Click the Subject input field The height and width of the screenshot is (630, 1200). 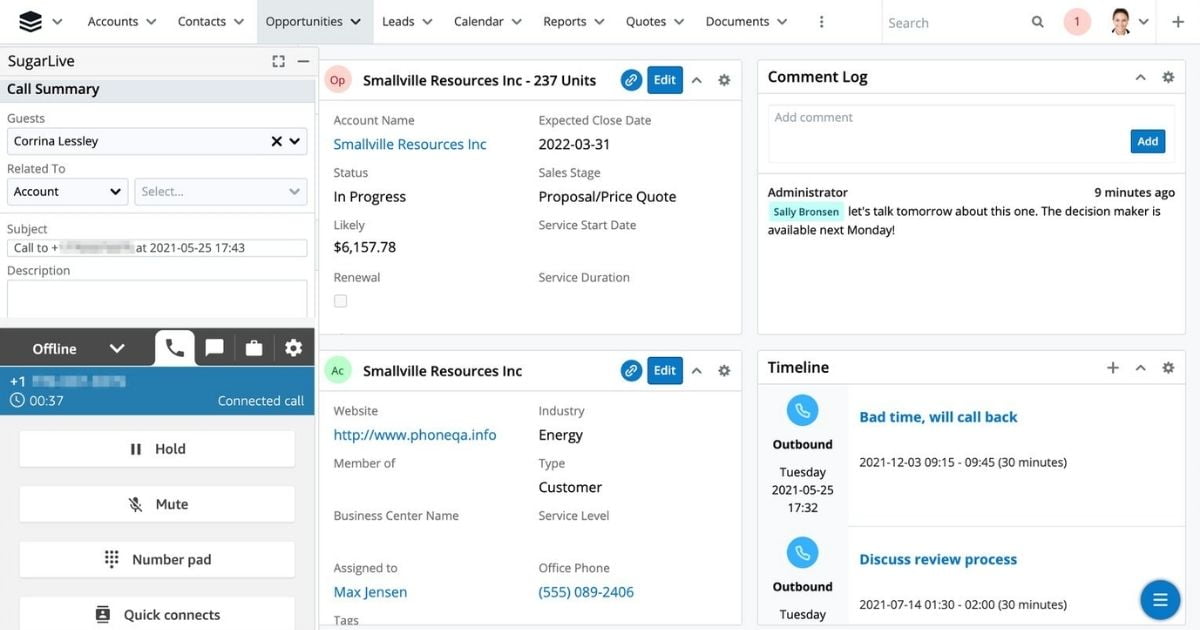tap(157, 248)
